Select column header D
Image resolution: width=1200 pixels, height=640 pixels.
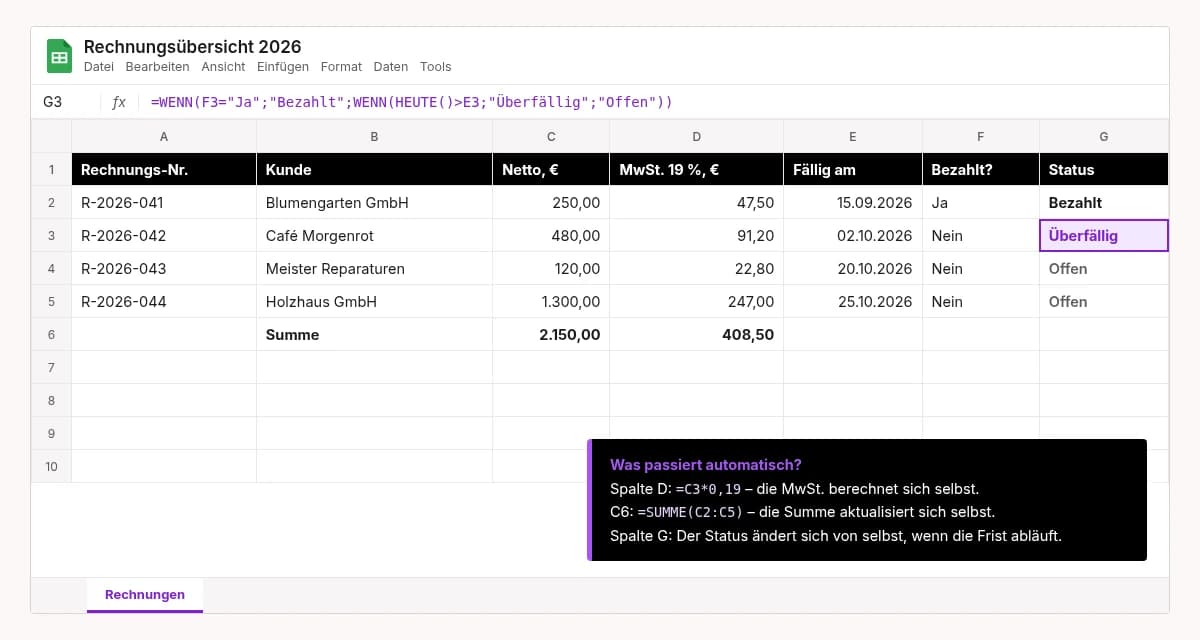pos(696,136)
